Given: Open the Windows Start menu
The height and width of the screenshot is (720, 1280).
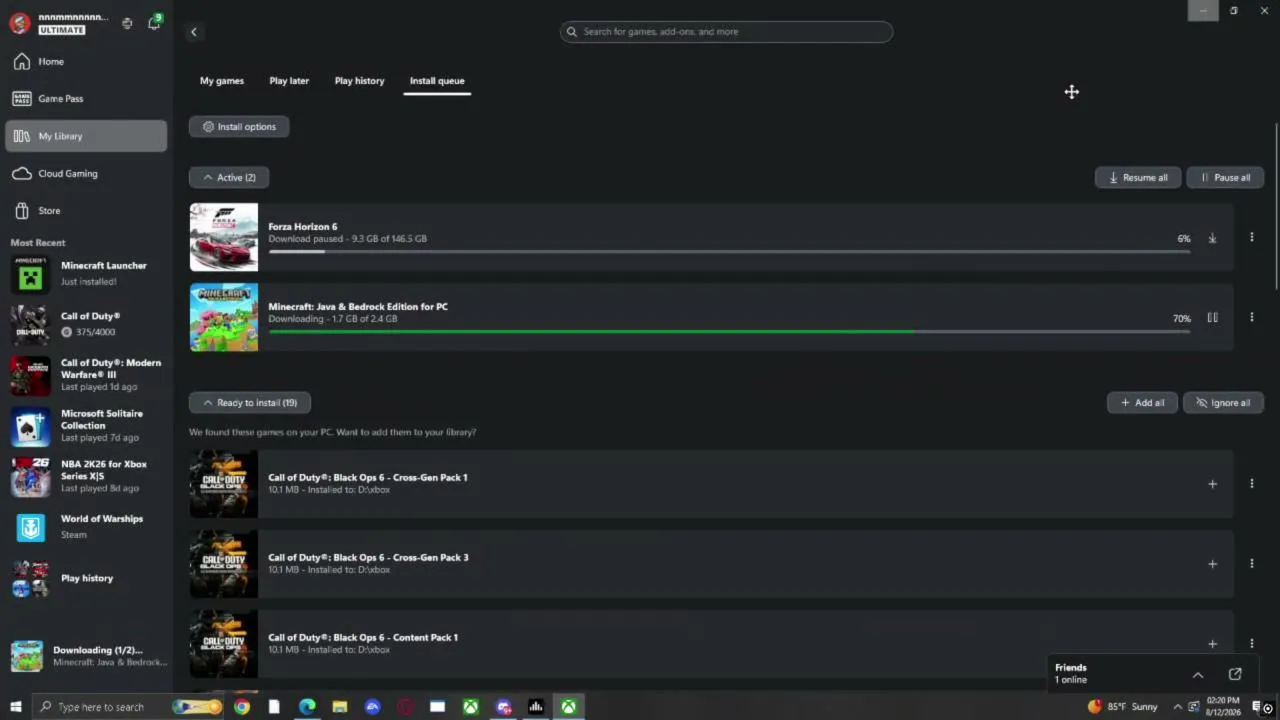Looking at the screenshot, I should 15,707.
